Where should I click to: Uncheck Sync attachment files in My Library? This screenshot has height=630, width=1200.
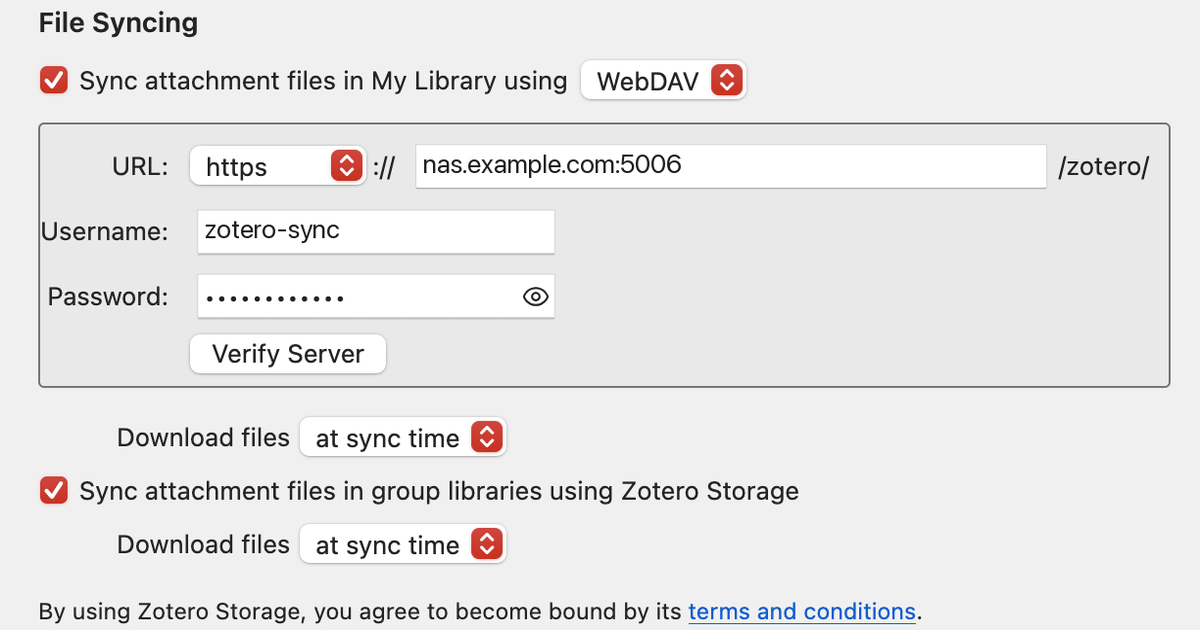pyautogui.click(x=54, y=80)
